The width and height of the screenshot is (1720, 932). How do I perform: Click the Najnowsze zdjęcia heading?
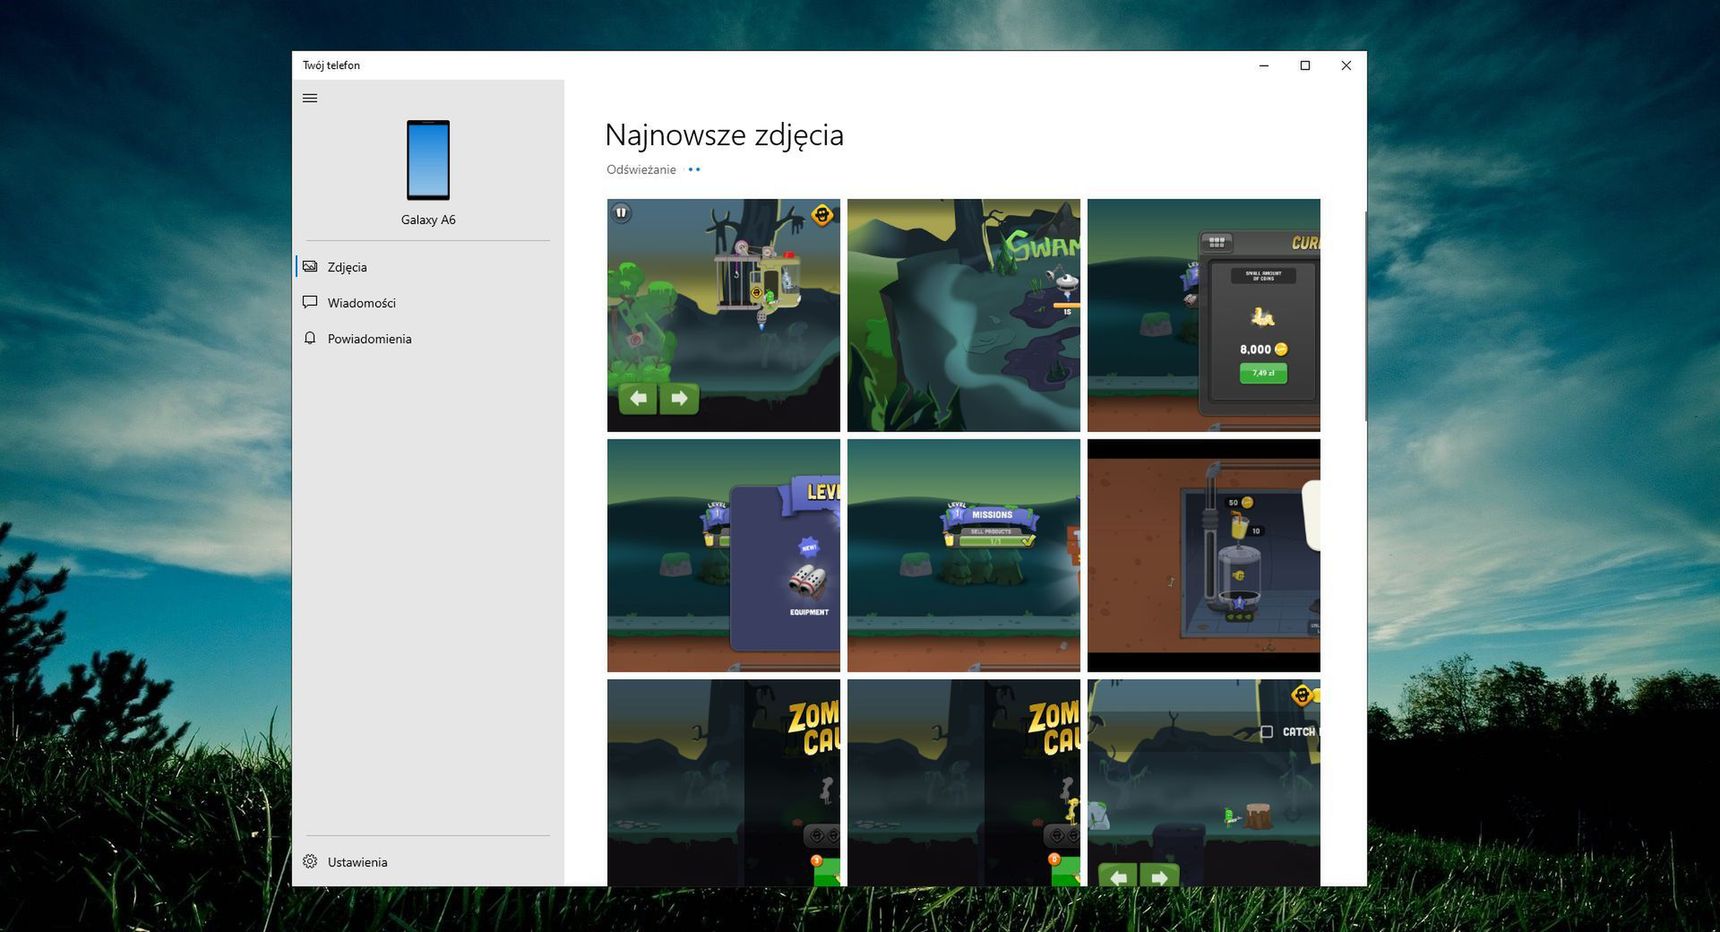pos(724,135)
